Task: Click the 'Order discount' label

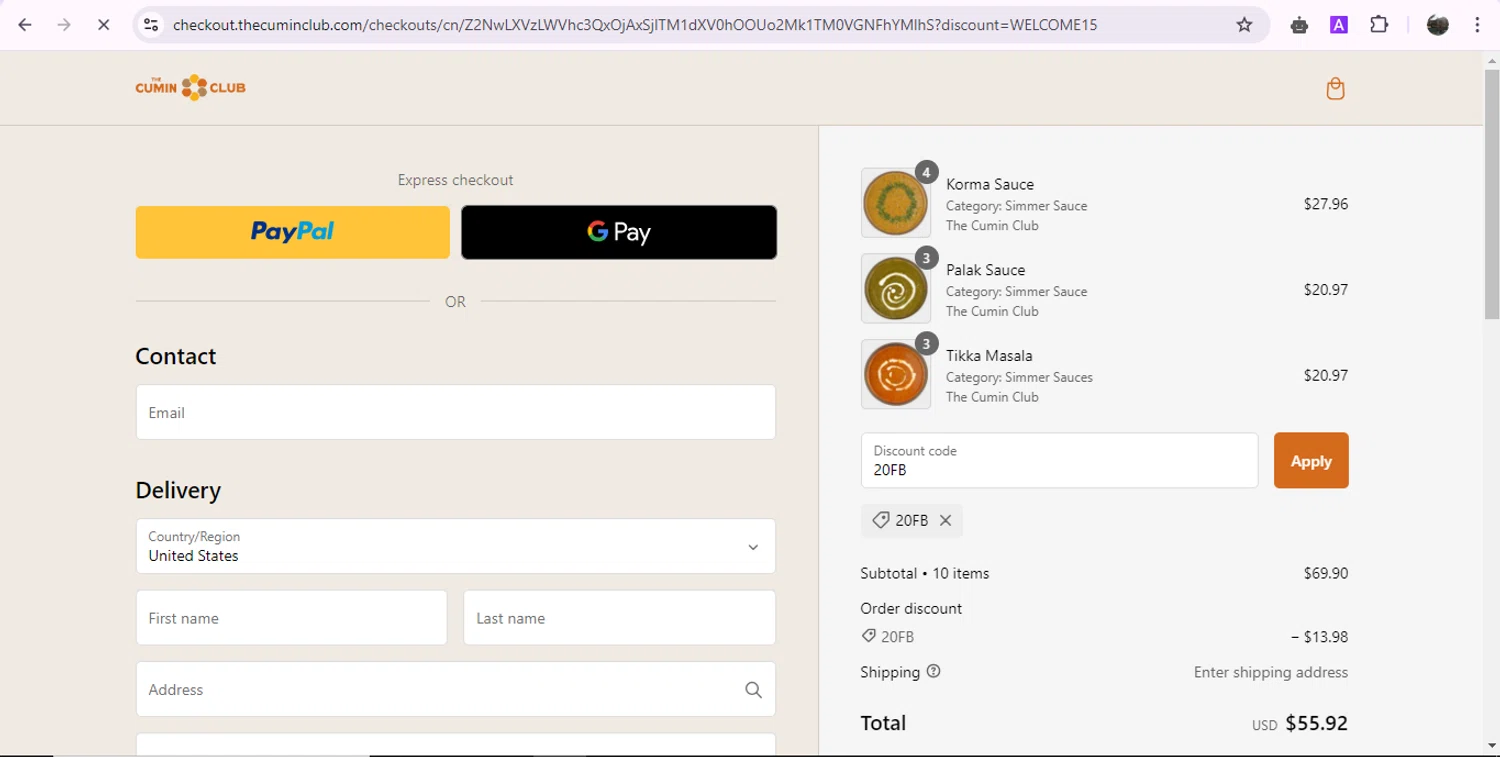Action: (x=911, y=609)
